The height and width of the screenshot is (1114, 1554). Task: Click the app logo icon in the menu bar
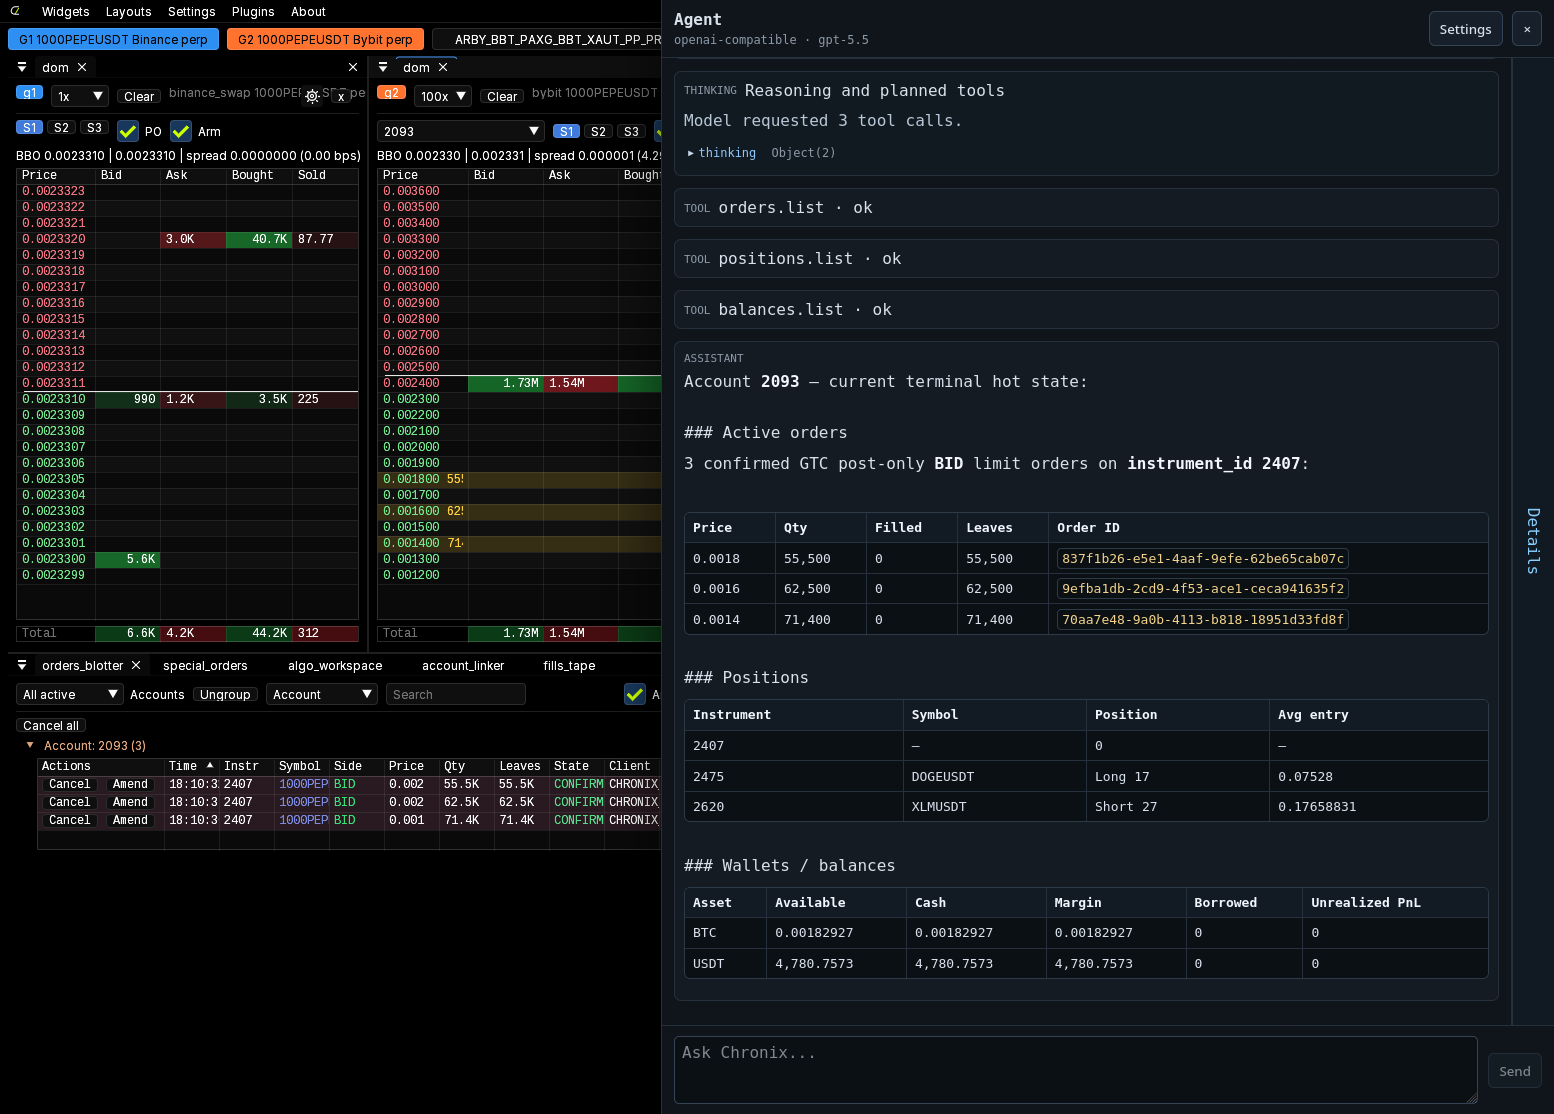pos(15,11)
